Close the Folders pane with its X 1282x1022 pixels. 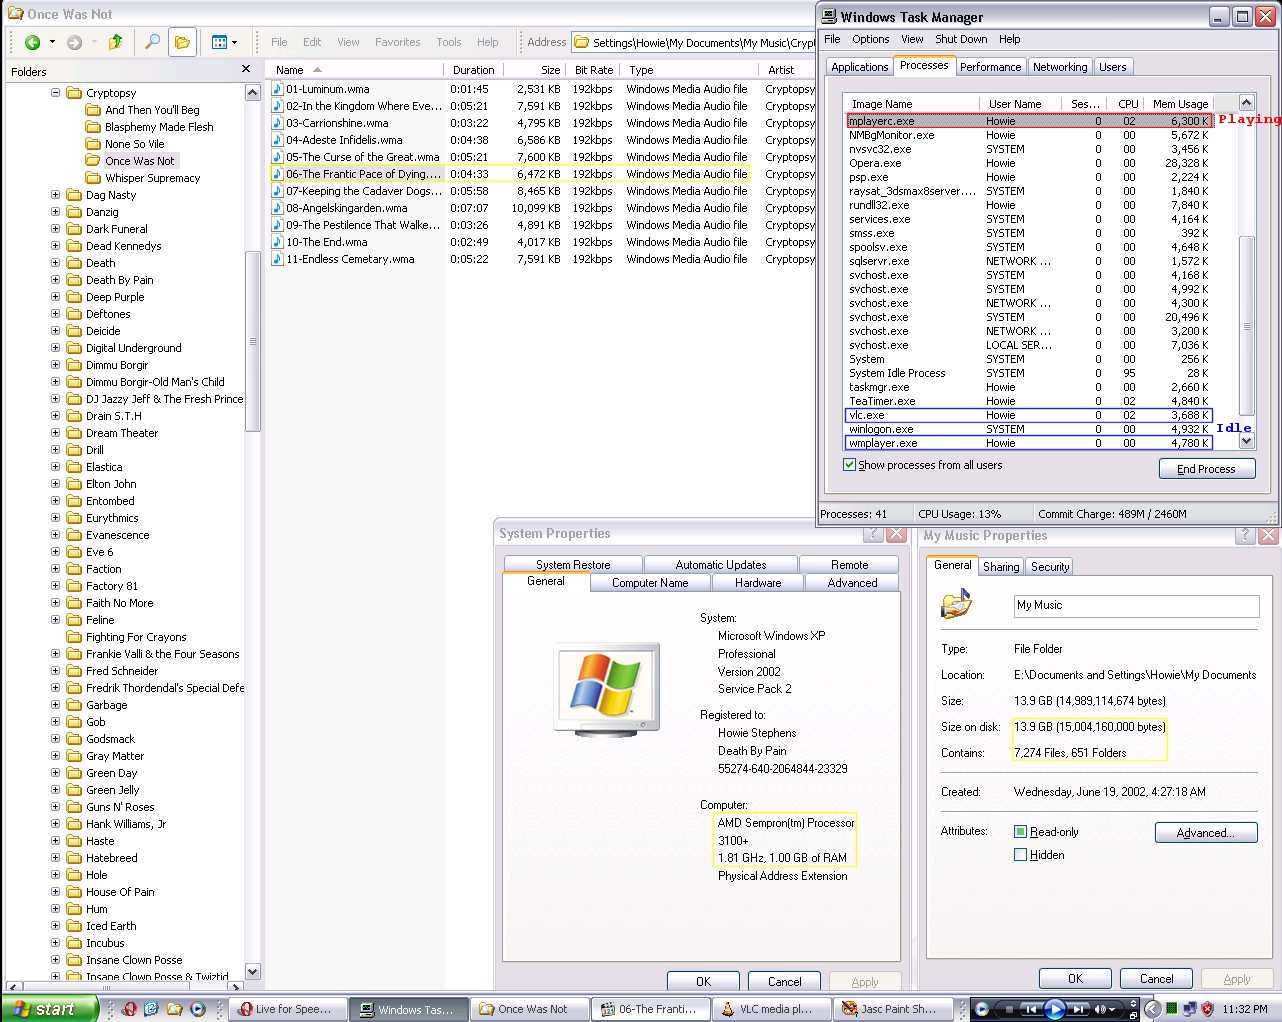(x=246, y=69)
